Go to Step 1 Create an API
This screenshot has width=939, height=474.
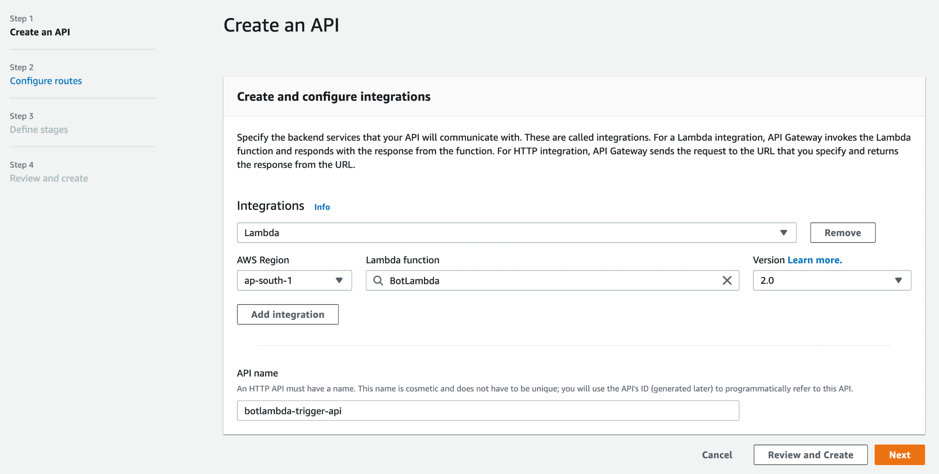pos(40,32)
